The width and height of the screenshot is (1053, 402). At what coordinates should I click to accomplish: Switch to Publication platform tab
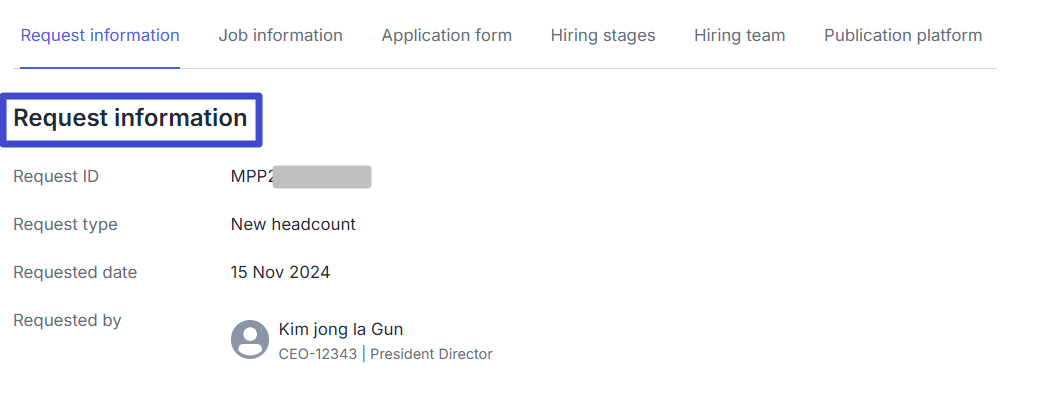[x=902, y=35]
